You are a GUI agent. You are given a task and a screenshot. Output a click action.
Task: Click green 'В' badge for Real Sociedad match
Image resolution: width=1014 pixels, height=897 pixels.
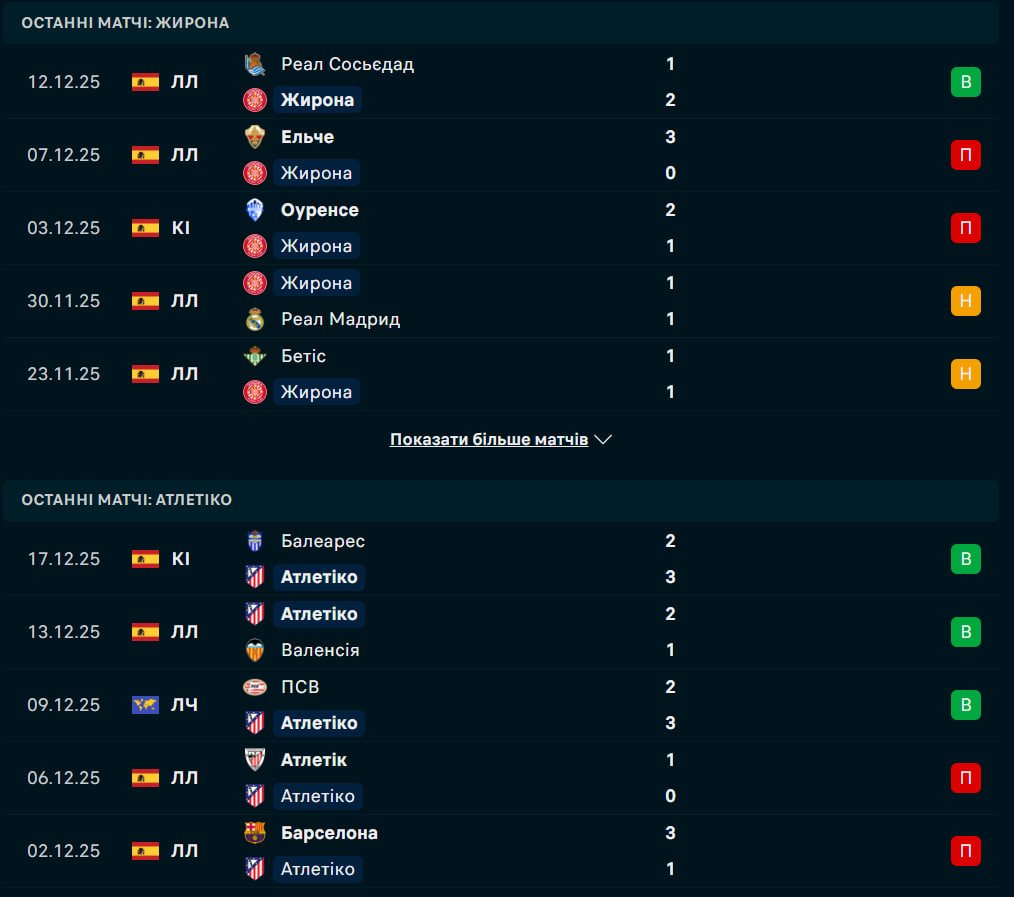pos(965,82)
